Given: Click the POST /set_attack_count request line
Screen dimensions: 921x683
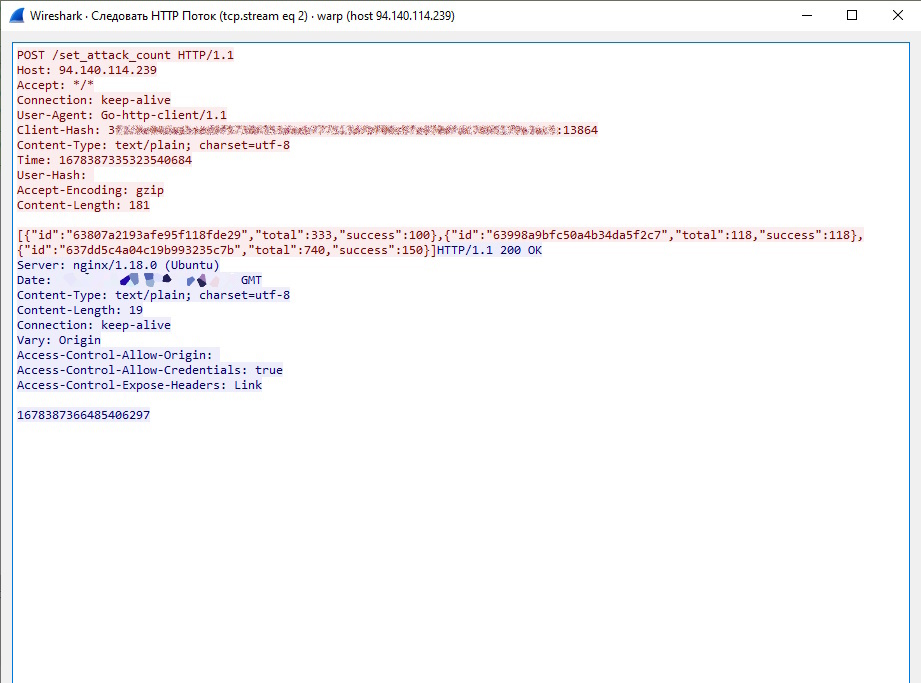Looking at the screenshot, I should [x=125, y=55].
